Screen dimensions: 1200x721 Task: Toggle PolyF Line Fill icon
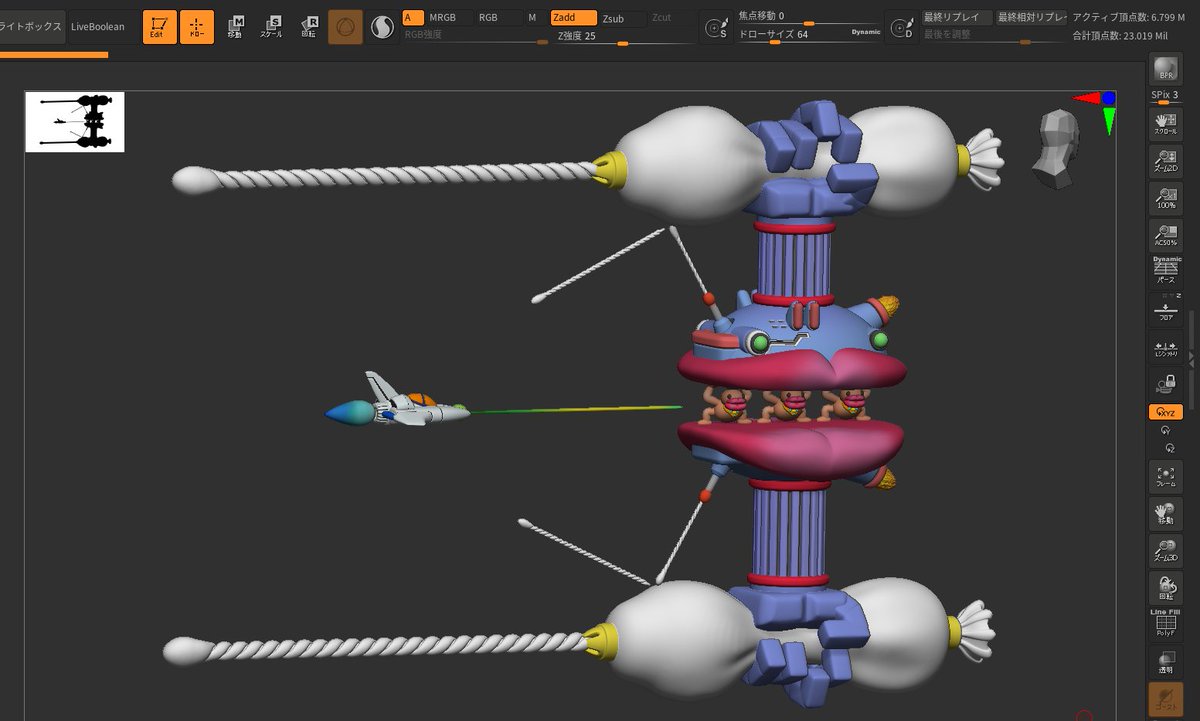[1165, 623]
